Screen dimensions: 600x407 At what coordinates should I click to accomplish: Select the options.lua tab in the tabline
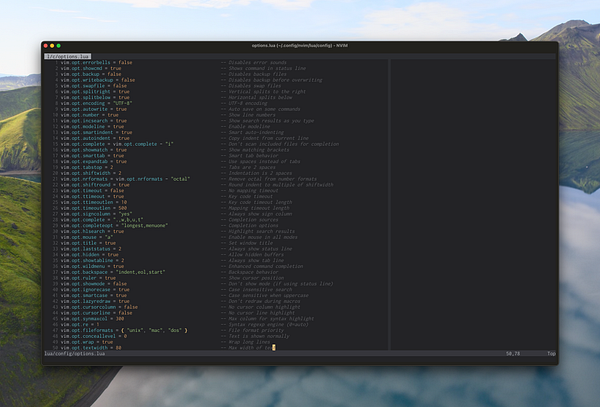[68, 56]
